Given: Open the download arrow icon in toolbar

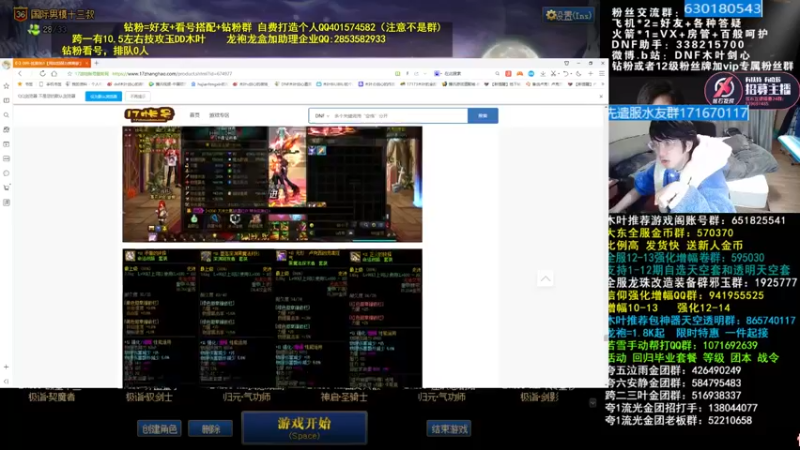Looking at the screenshot, I should click(x=543, y=73).
